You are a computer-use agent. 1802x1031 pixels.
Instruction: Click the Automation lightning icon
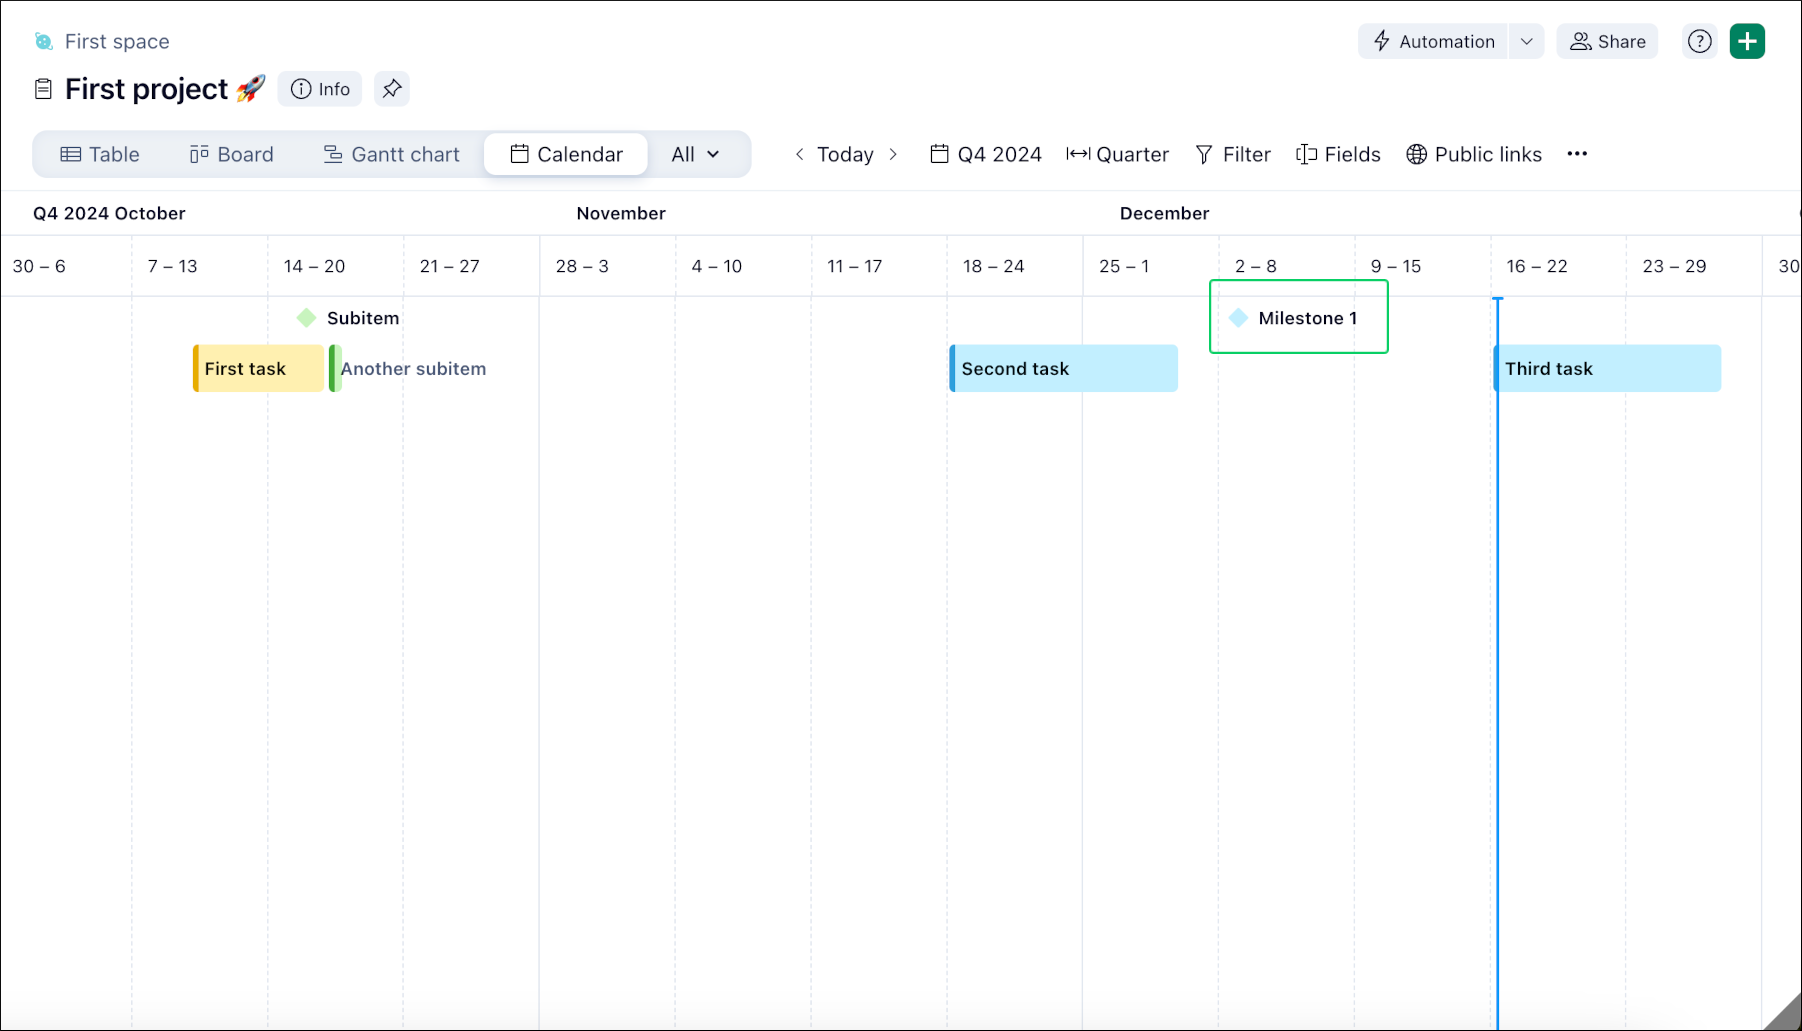point(1381,41)
